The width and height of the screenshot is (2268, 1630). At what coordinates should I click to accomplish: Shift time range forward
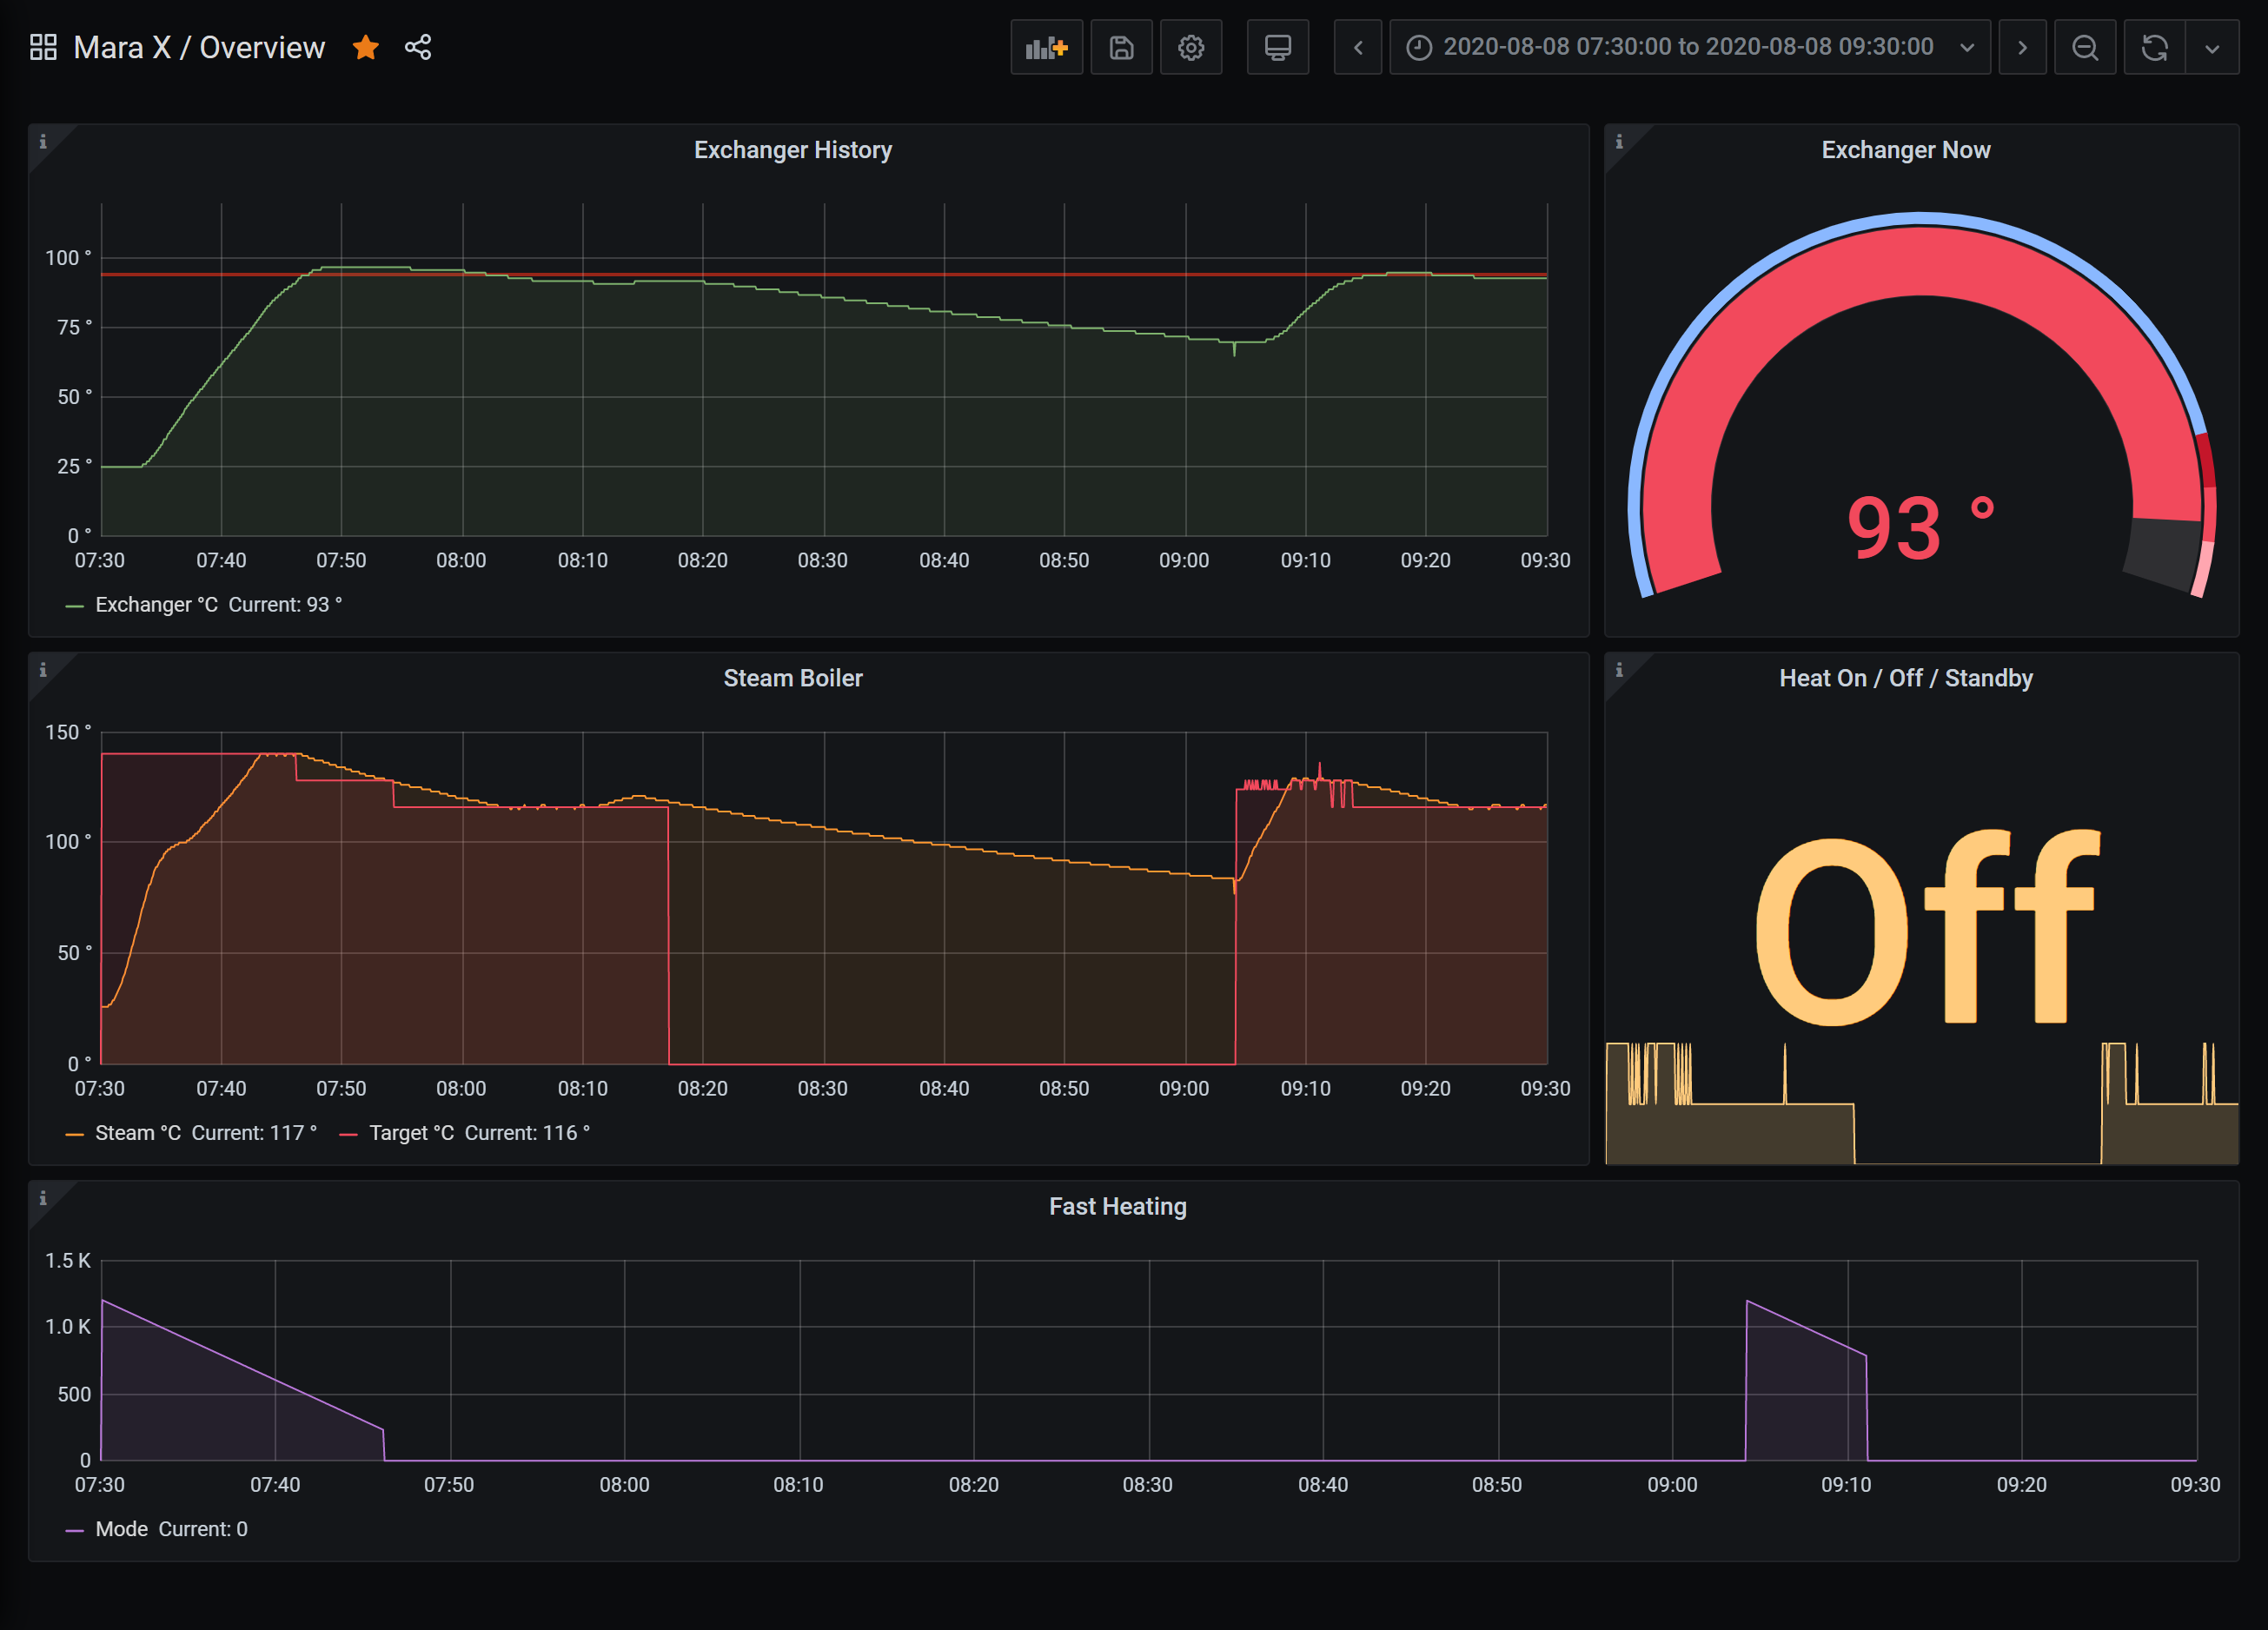pos(2021,47)
